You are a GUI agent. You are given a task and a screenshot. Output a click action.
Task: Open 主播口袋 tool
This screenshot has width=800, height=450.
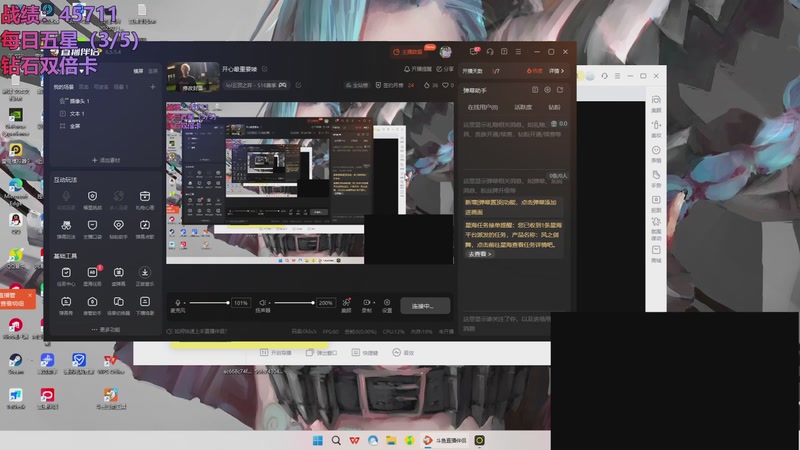(x=92, y=229)
